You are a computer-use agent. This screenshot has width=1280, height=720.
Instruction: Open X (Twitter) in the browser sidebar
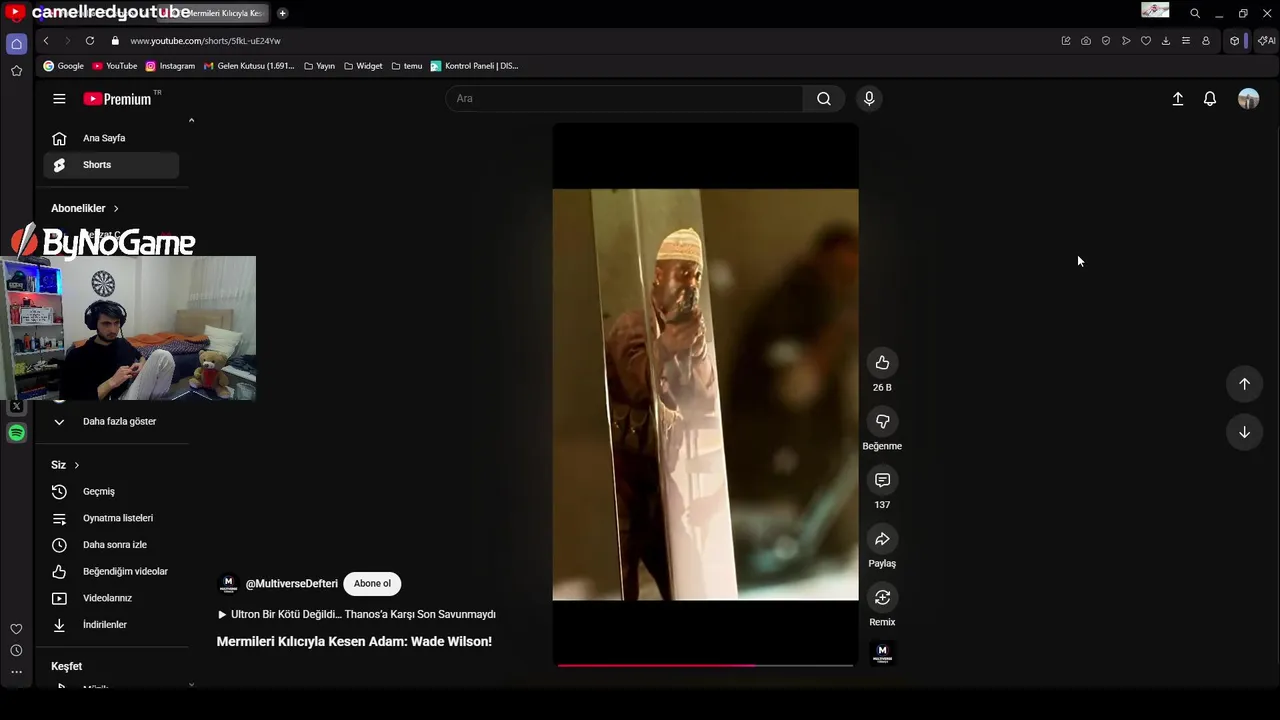coord(16,407)
